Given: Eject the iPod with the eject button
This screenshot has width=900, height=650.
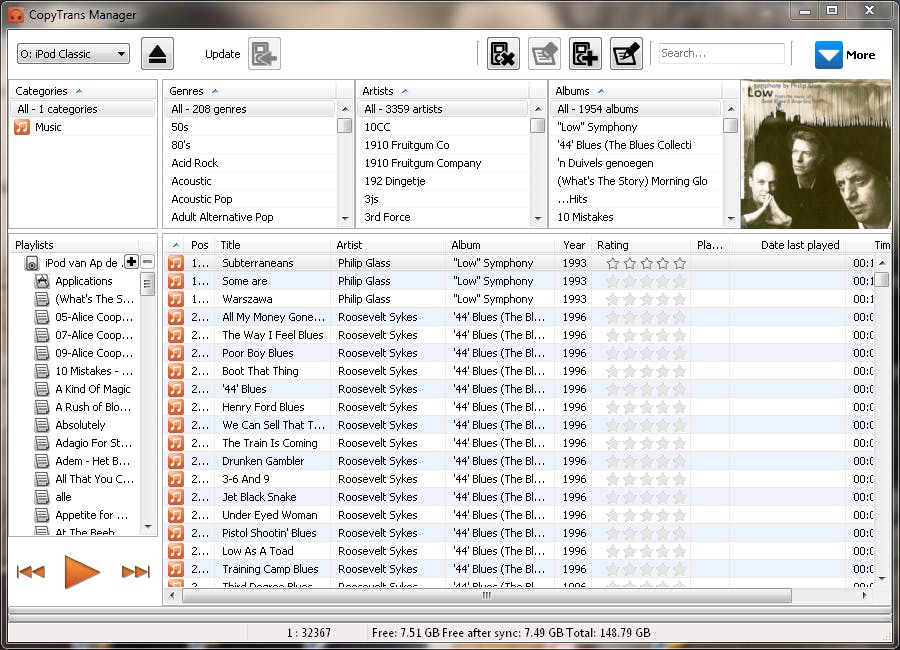Looking at the screenshot, I should [157, 54].
